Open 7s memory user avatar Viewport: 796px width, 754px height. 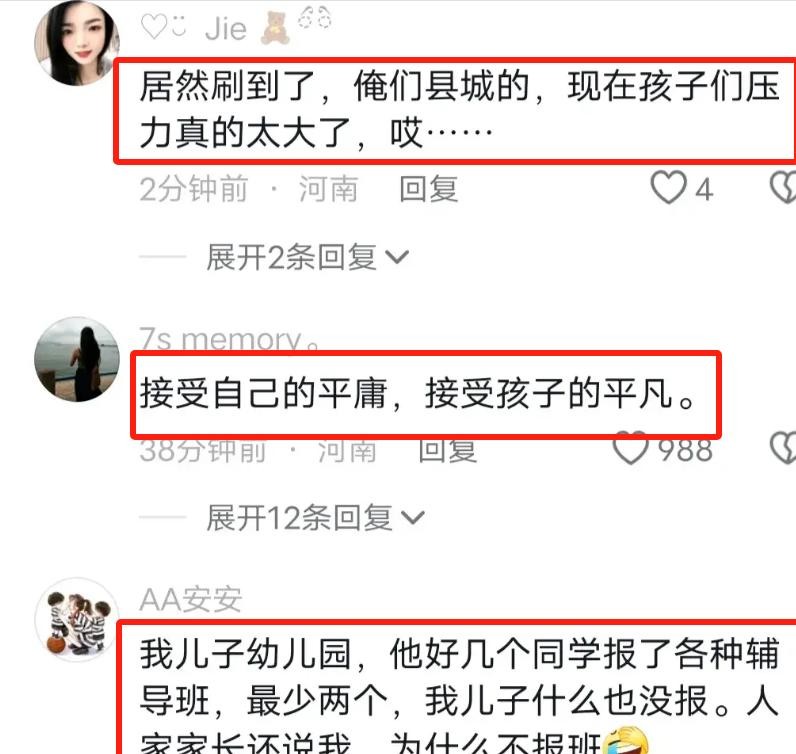pyautogui.click(x=77, y=359)
